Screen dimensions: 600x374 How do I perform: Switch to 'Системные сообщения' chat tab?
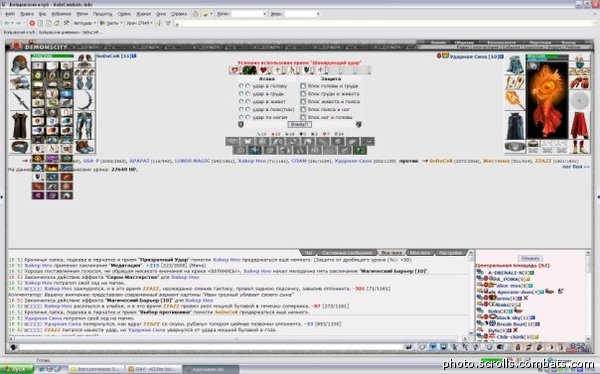tap(347, 253)
